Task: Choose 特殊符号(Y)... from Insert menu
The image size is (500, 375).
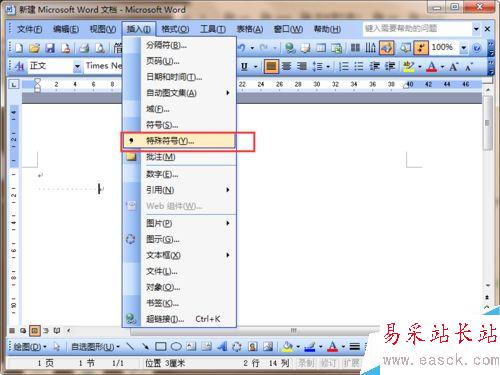Action: tap(179, 141)
